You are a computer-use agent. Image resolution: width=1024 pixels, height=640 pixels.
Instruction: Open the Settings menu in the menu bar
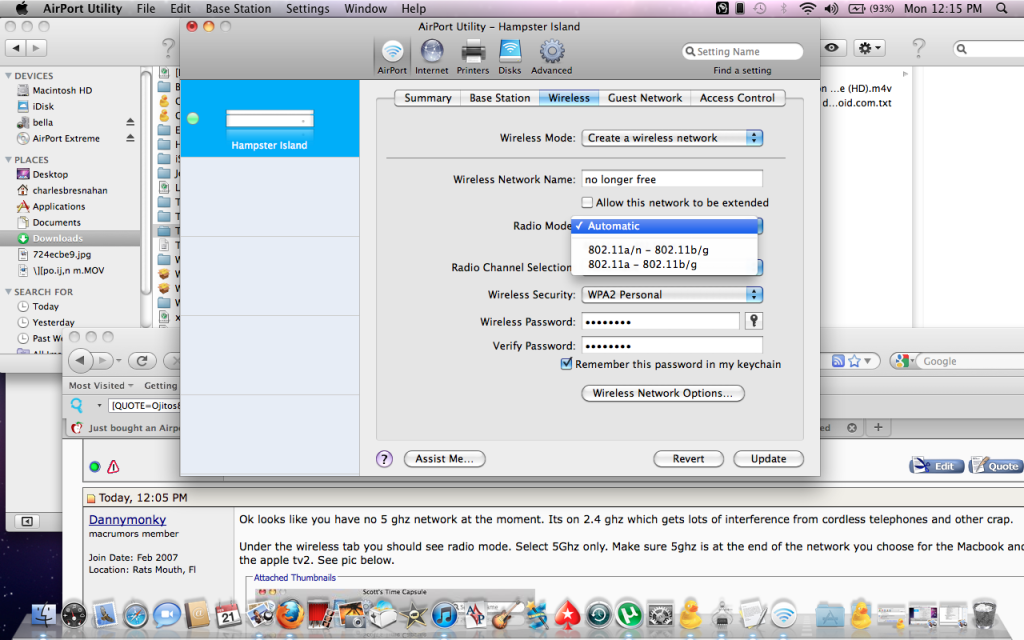307,8
